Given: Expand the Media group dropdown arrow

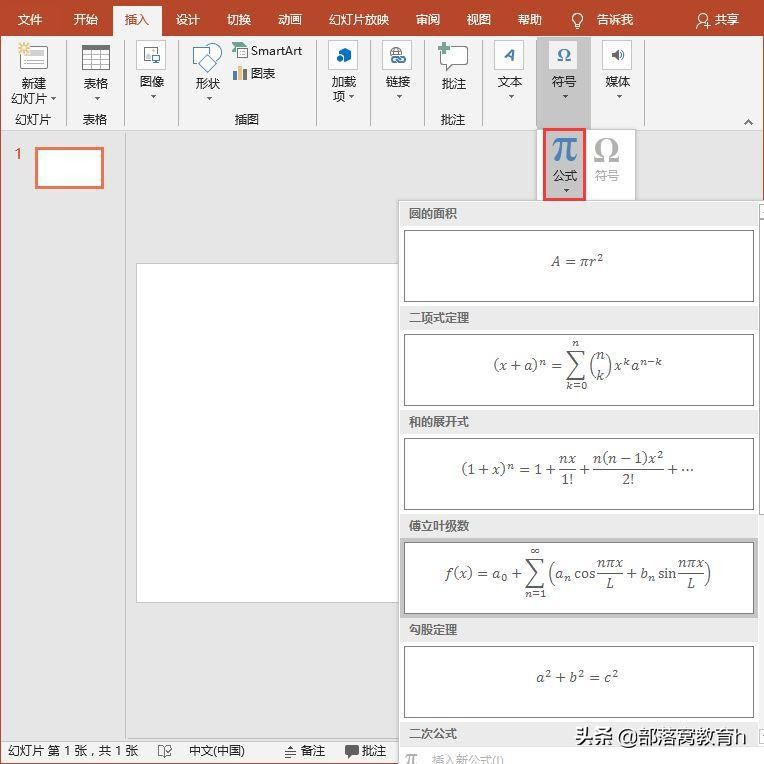Looking at the screenshot, I should (619, 97).
